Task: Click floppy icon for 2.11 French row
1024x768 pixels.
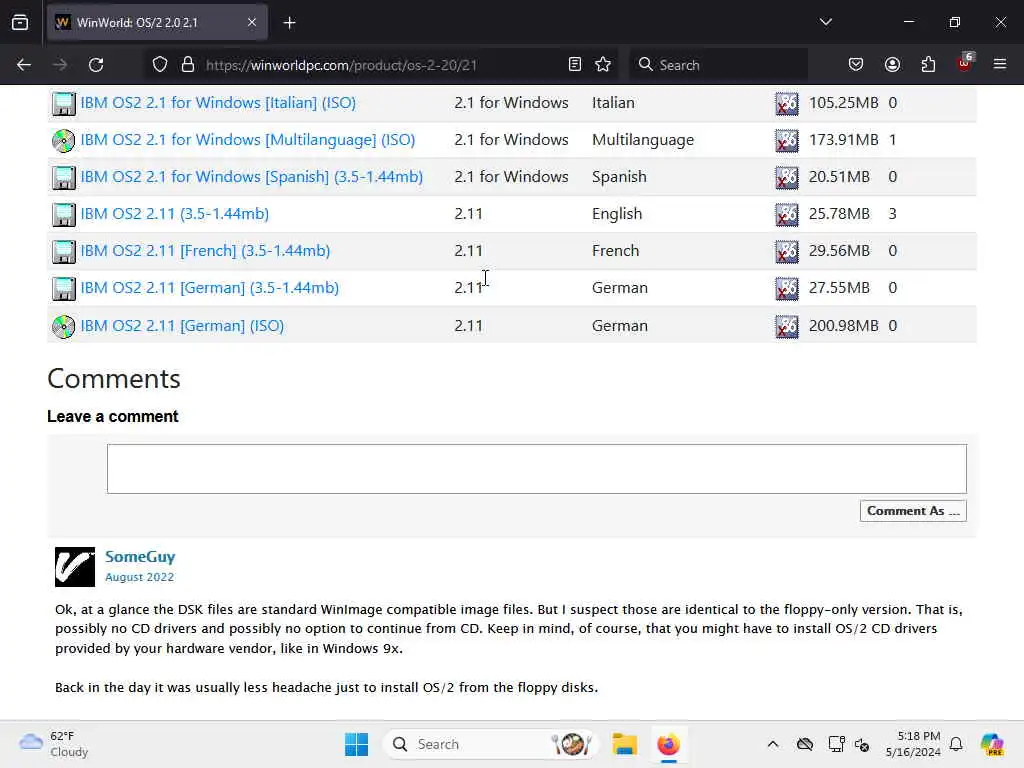Action: tap(63, 251)
